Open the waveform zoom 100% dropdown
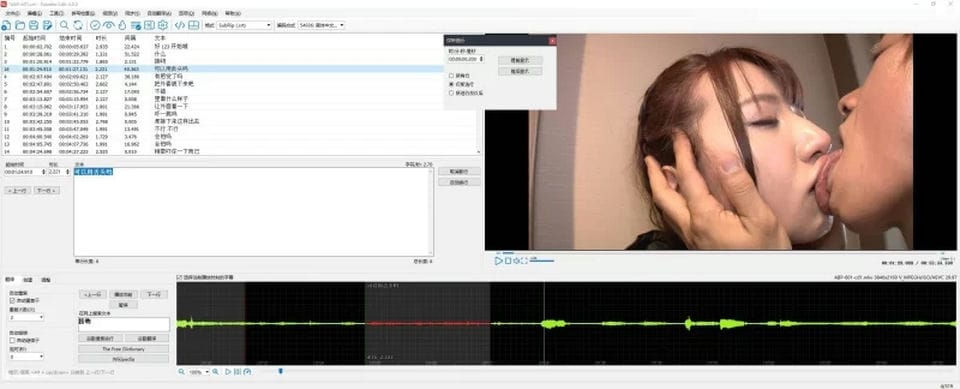 (x=198, y=372)
